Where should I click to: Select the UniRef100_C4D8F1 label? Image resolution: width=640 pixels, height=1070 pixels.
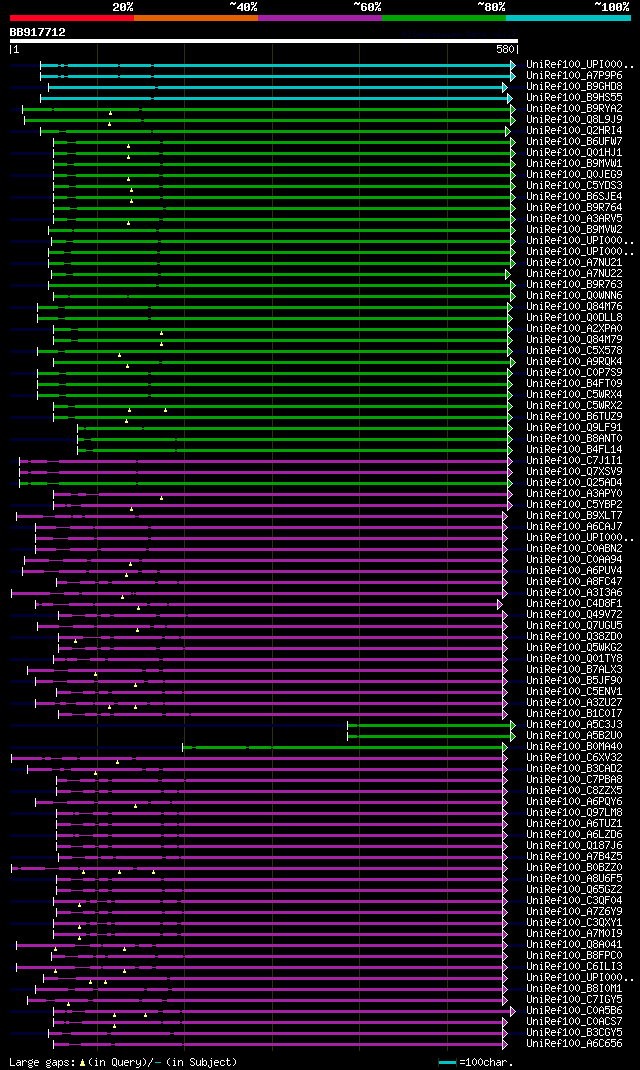click(574, 604)
